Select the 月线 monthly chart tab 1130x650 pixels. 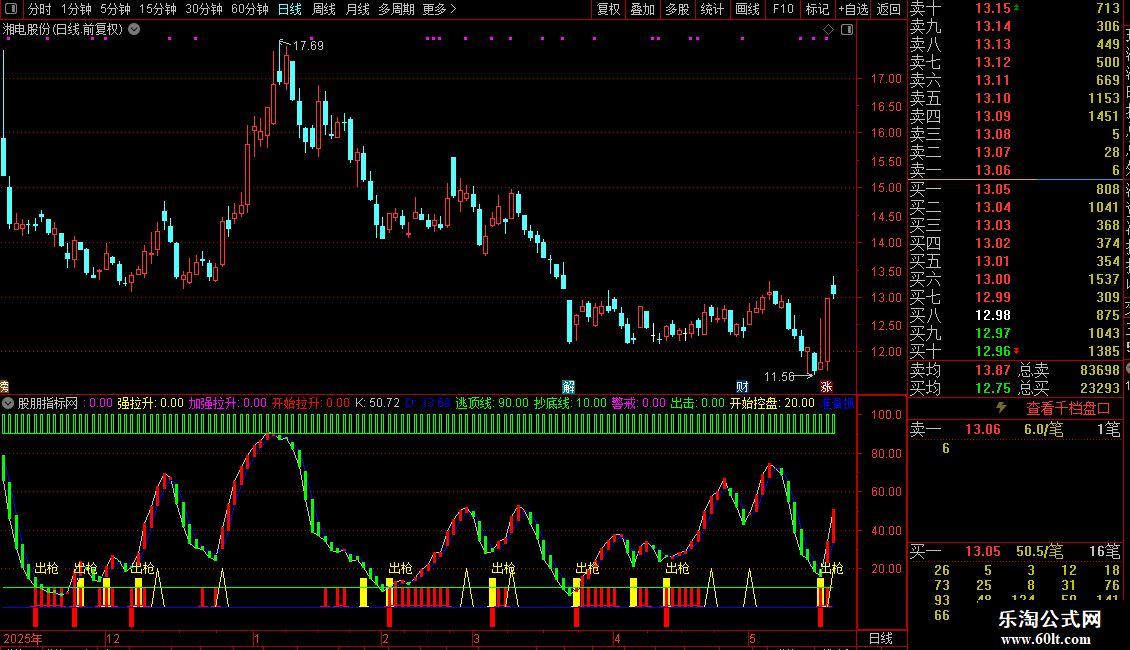[357, 9]
